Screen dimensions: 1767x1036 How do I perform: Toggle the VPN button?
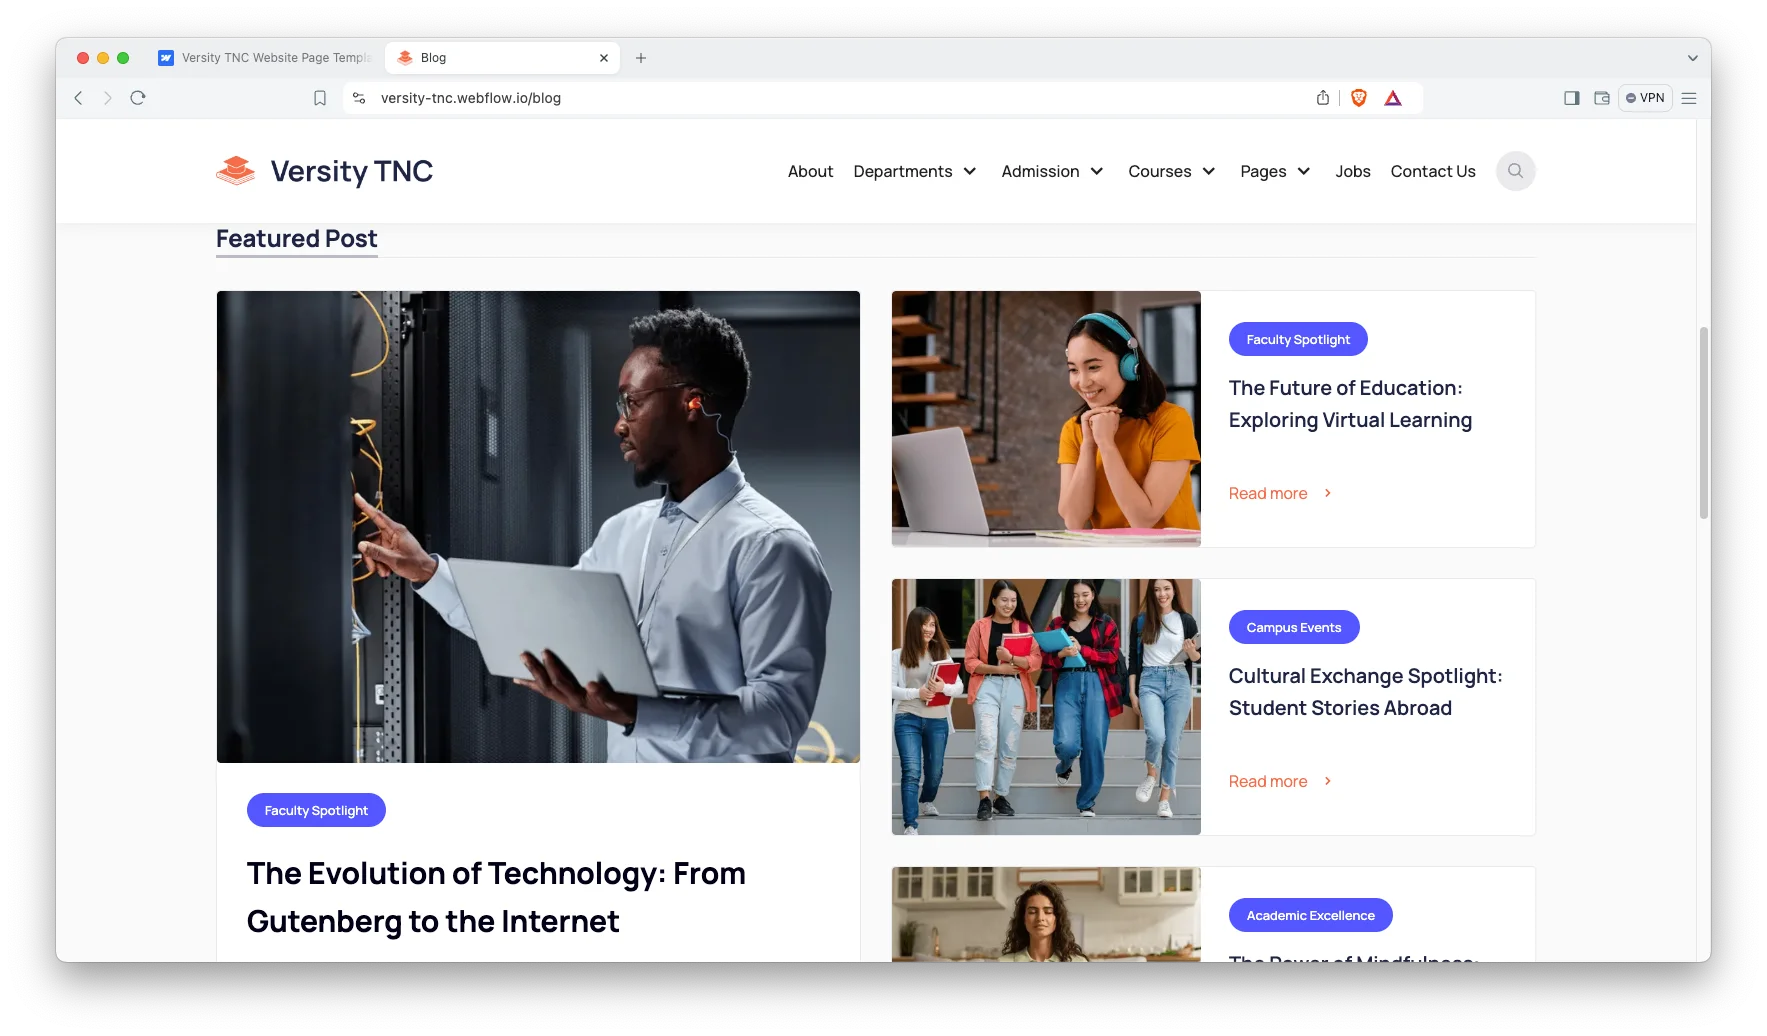tap(1645, 98)
